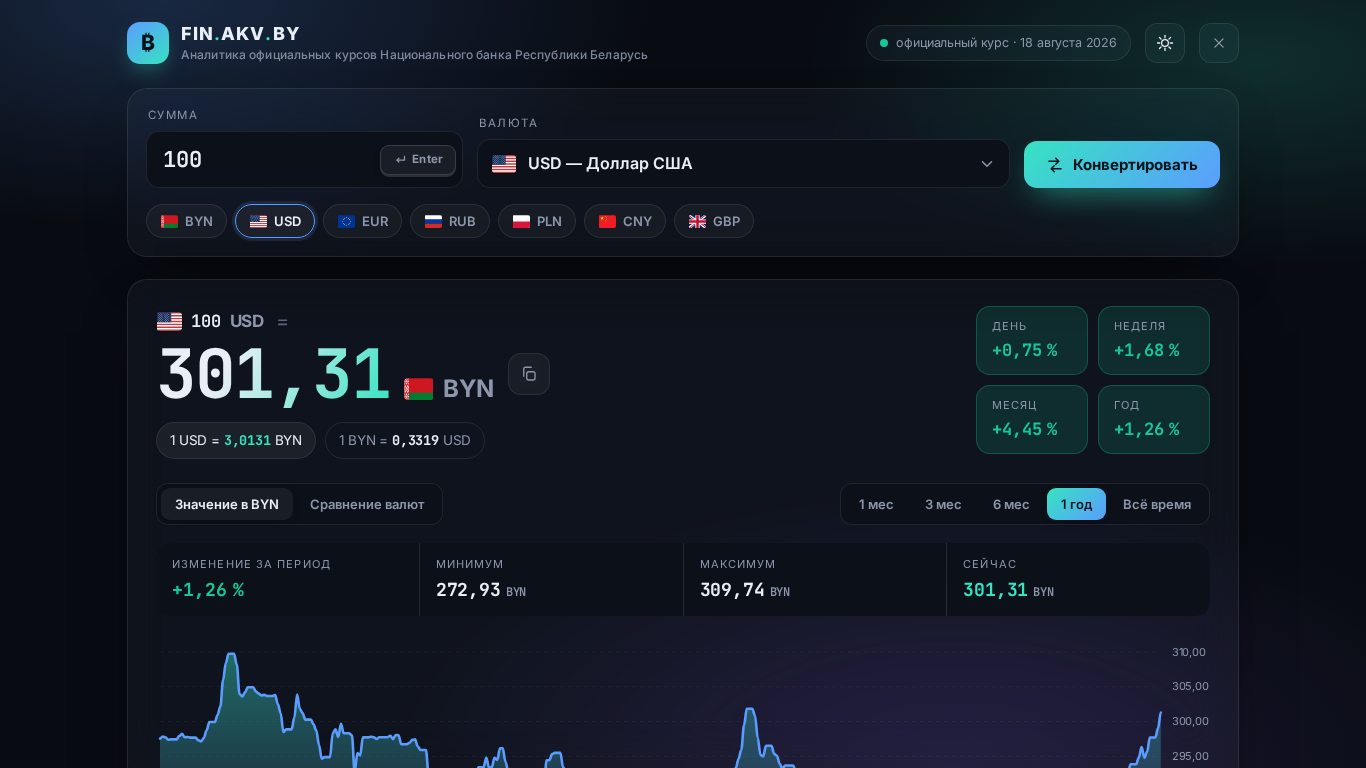Image resolution: width=1366 pixels, height=768 pixels.
Task: Select the RUB flag currency chip
Action: tap(450, 221)
